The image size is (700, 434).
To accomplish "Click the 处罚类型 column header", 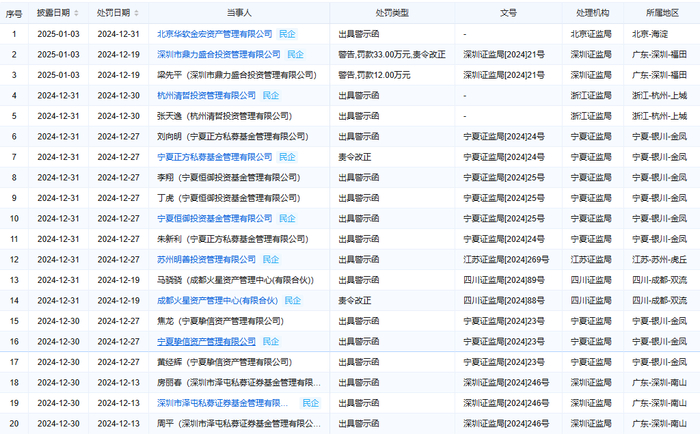I will 392,13.
